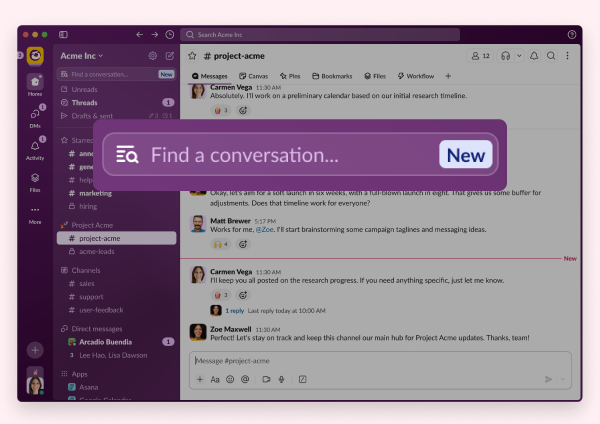Switch to the Pins tab
The image size is (600, 424).
point(290,76)
